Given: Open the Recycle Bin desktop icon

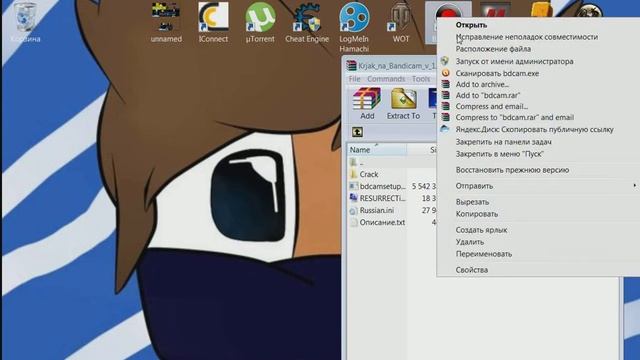Looking at the screenshot, I should (25, 22).
